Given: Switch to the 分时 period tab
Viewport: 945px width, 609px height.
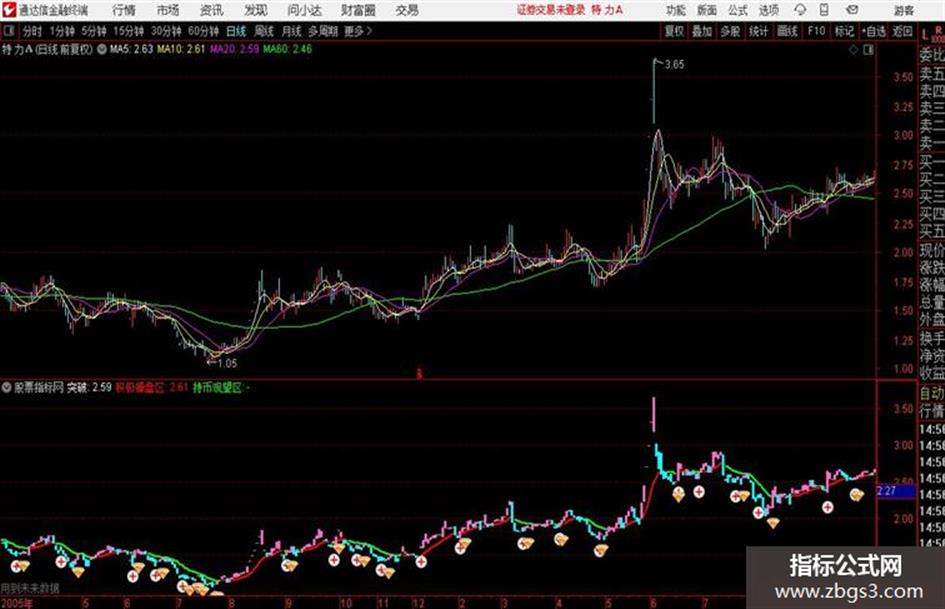Looking at the screenshot, I should tap(33, 31).
